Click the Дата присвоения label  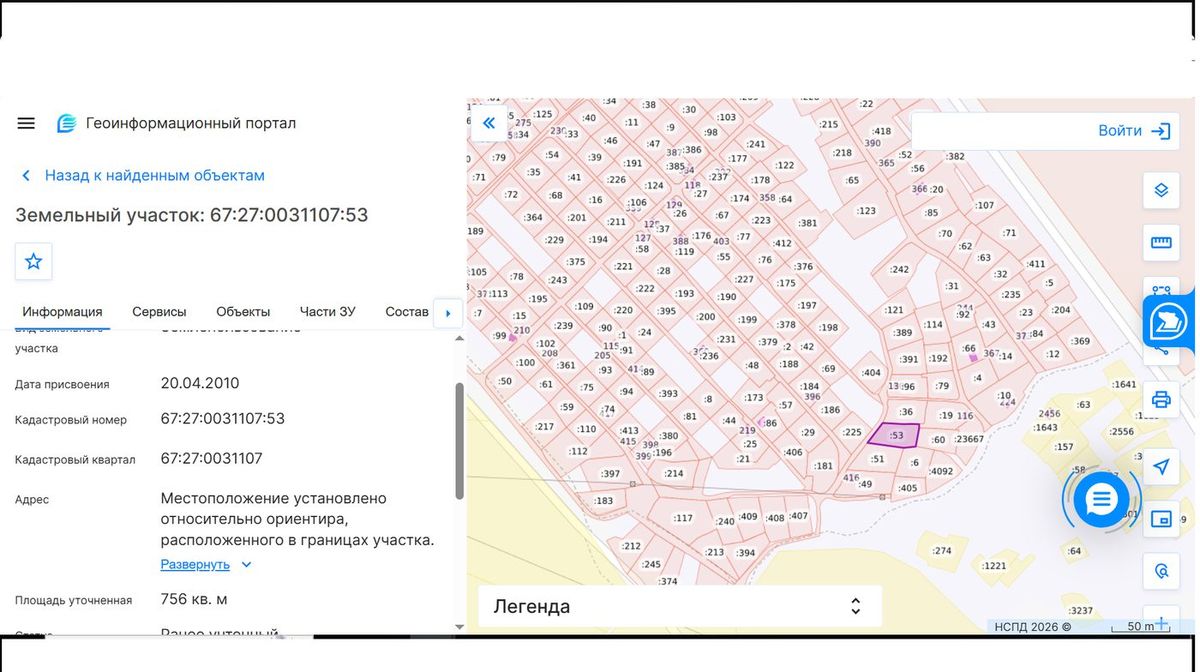click(62, 384)
